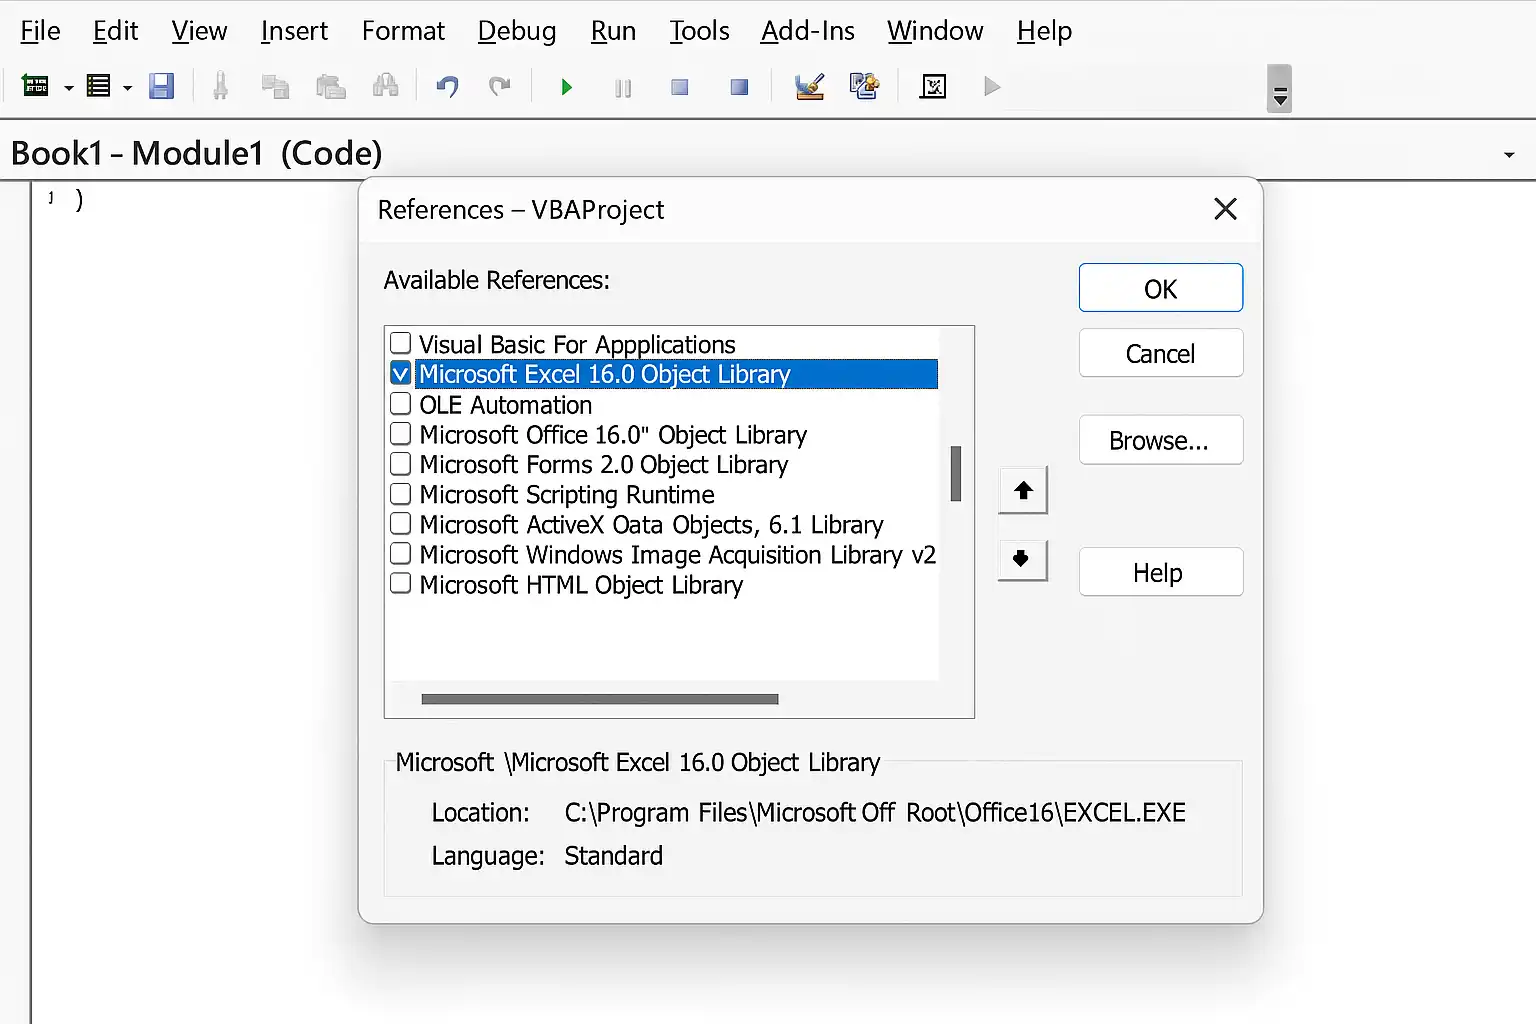1536x1024 pixels.
Task: Expand the Module1 code window dropdown arrow
Action: 1509,155
